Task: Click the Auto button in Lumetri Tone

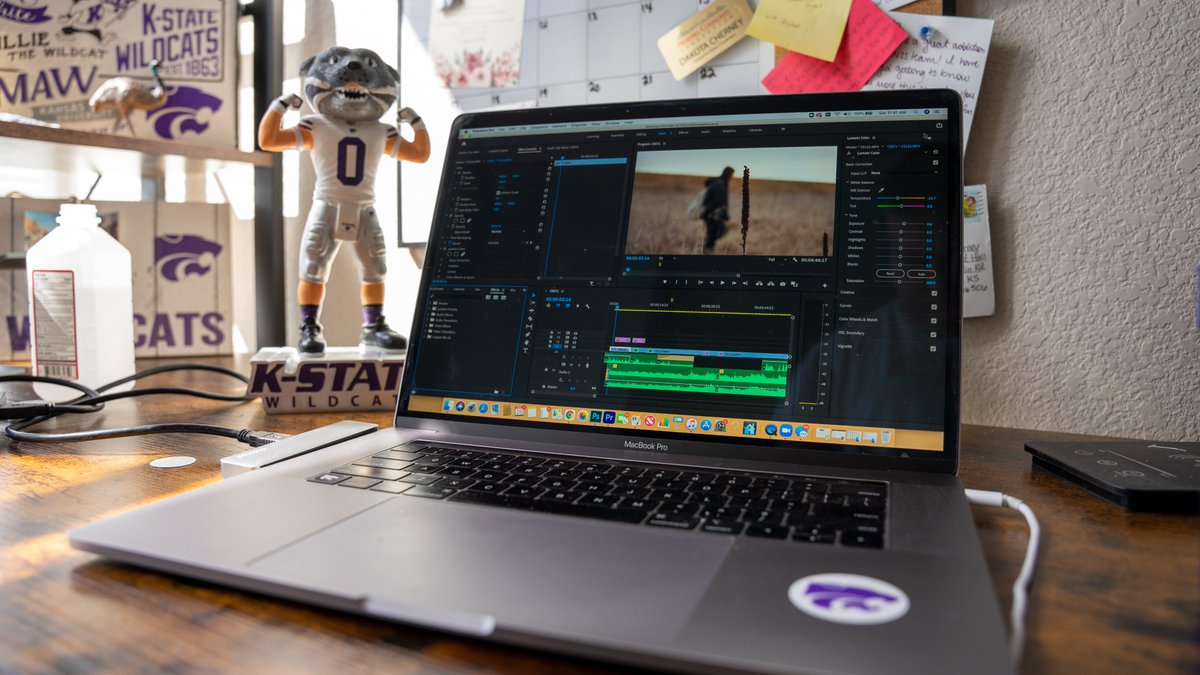Action: (x=921, y=274)
